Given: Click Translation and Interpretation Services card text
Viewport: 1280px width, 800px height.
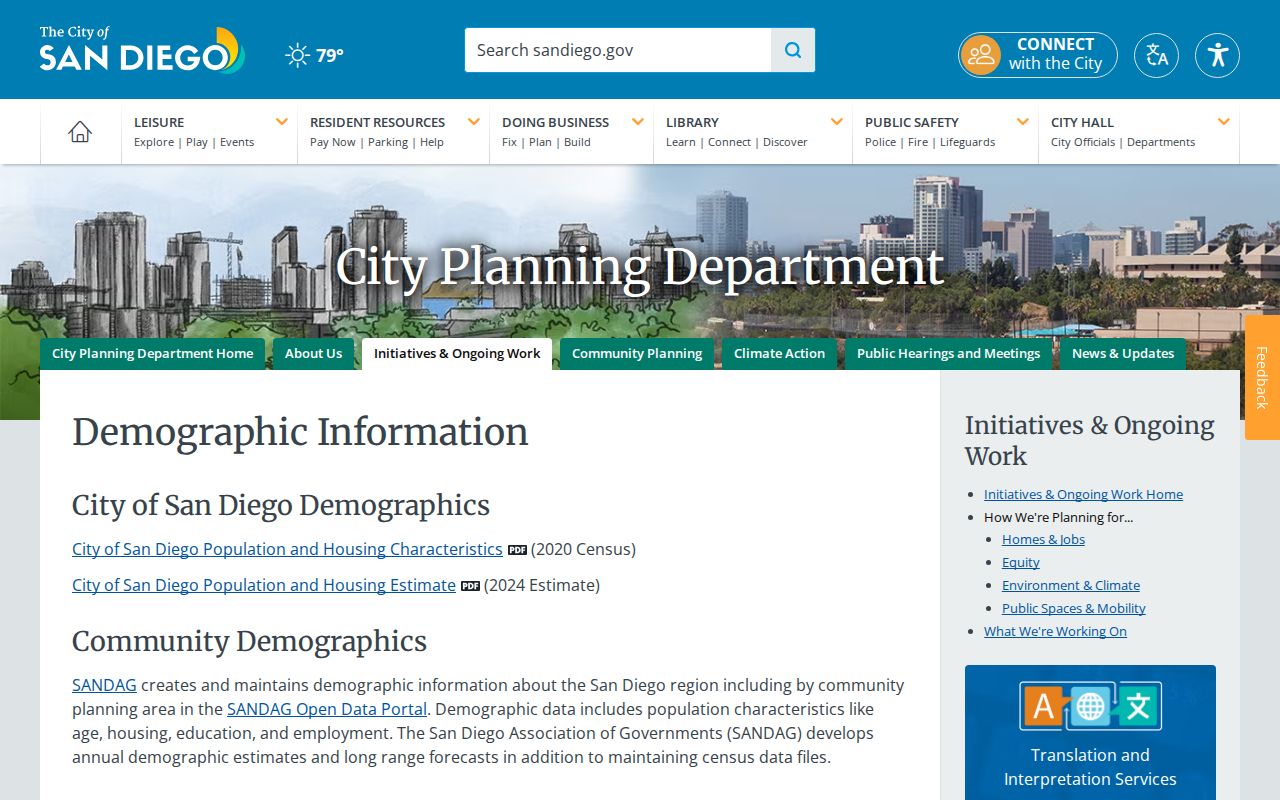Looking at the screenshot, I should (x=1090, y=767).
